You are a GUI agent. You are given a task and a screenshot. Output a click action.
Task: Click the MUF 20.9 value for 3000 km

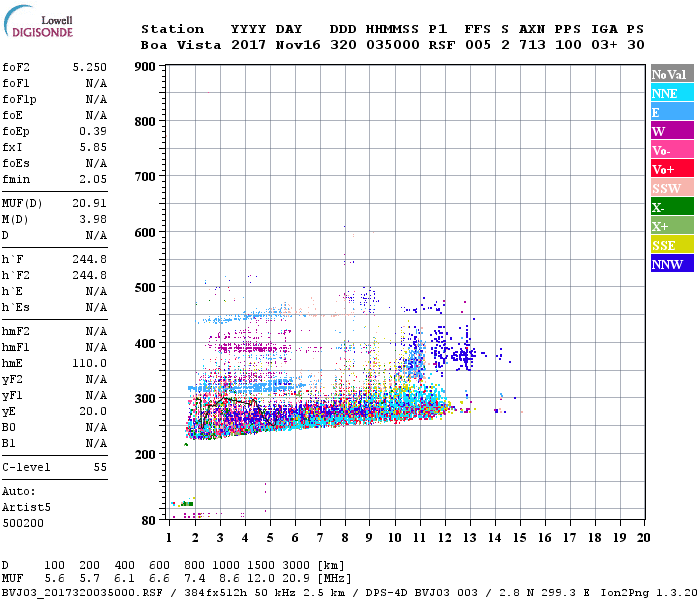click(296, 578)
